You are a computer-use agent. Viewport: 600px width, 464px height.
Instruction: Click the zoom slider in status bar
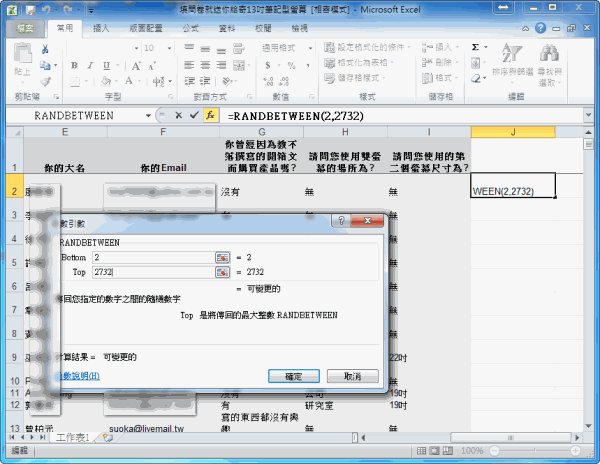click(535, 451)
